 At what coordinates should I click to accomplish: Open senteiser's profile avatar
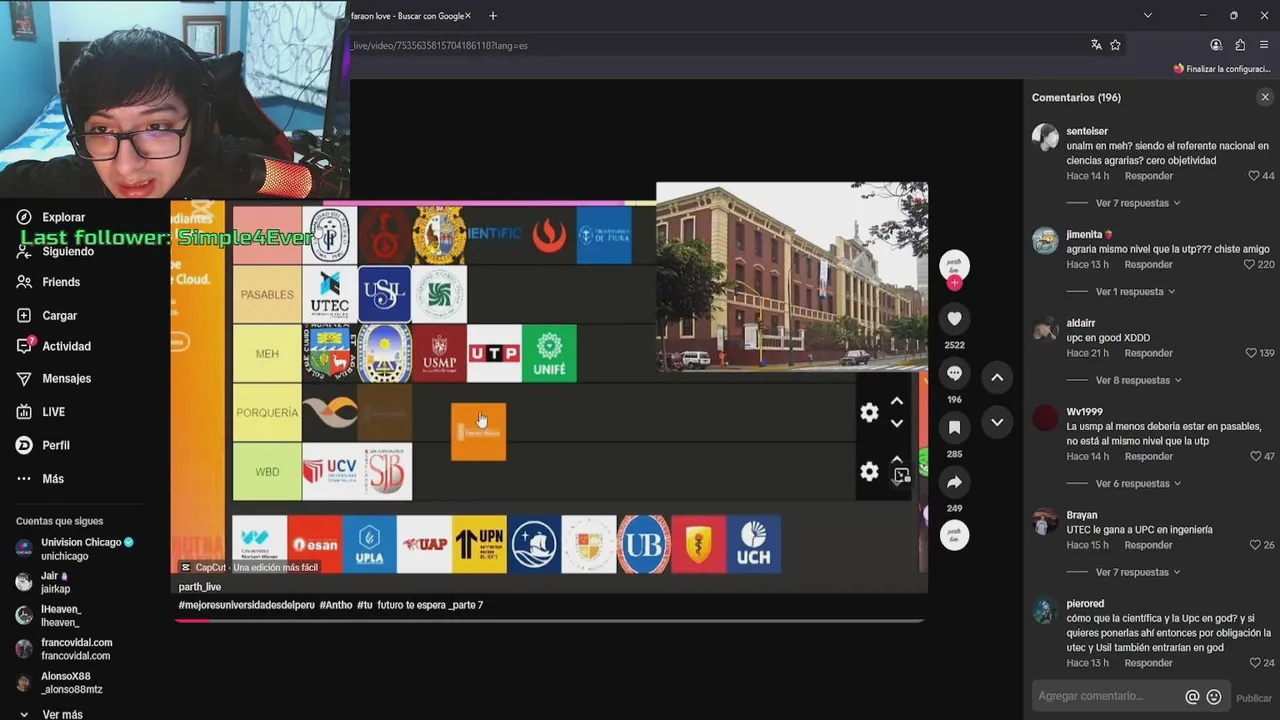(x=1045, y=137)
